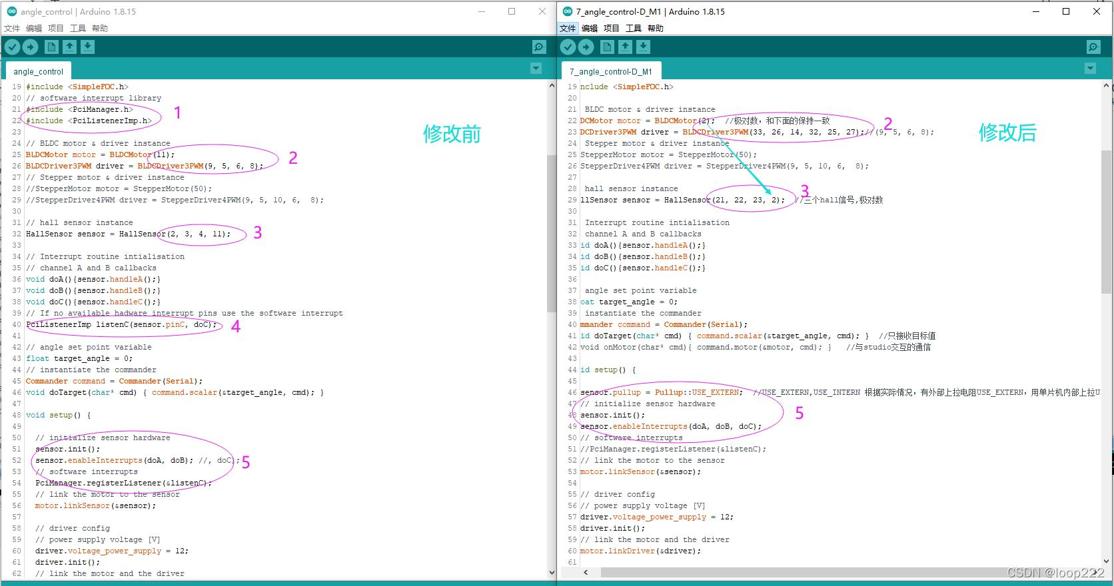Image resolution: width=1114 pixels, height=586 pixels.
Task: Click 'float target_angle = 0;' in angle_control
Action: tap(79, 359)
